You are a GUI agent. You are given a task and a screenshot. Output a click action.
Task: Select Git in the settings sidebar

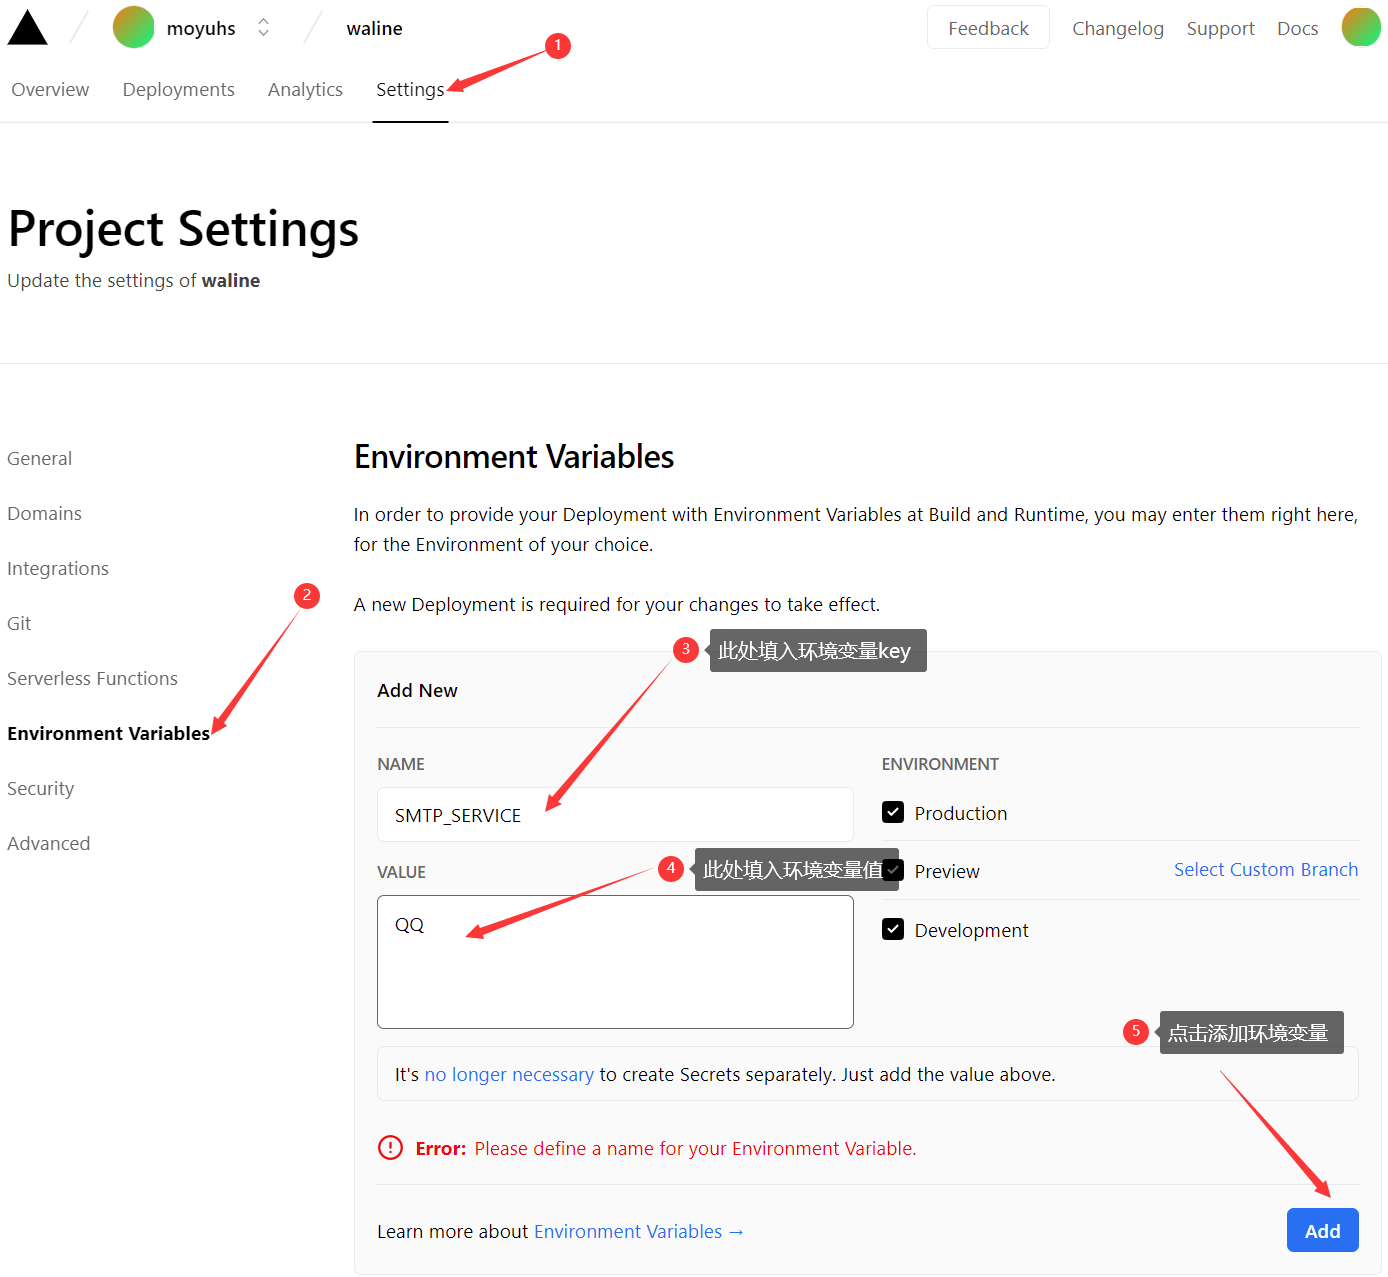(19, 624)
